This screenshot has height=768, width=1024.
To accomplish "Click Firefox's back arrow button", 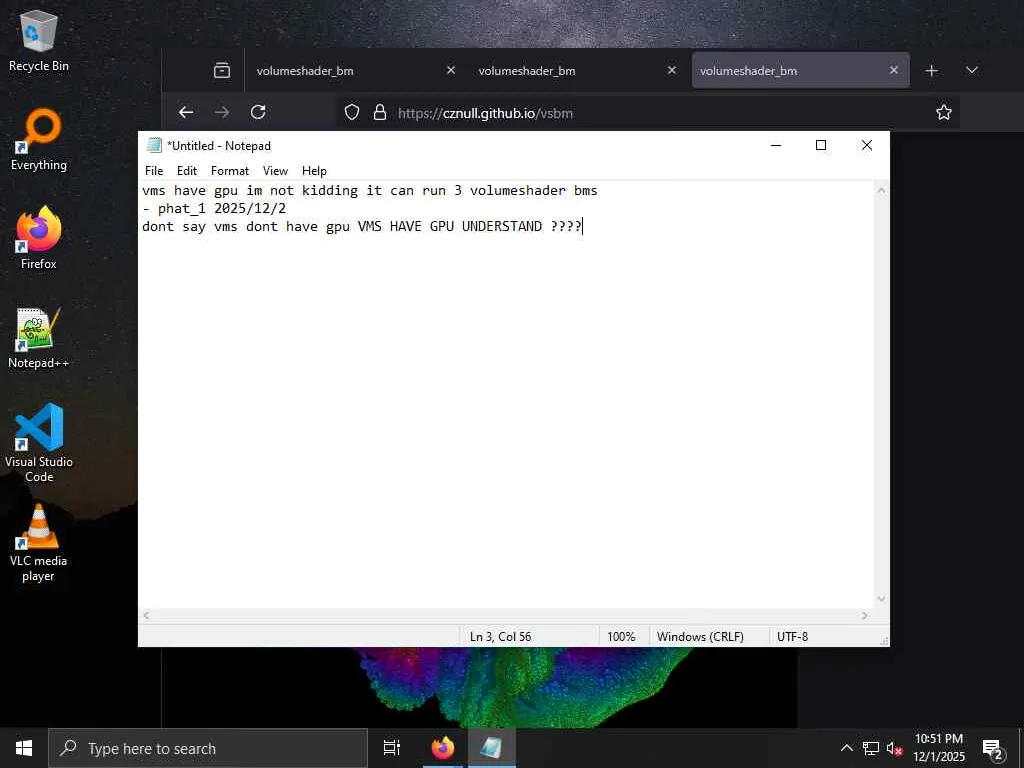I will coord(186,112).
